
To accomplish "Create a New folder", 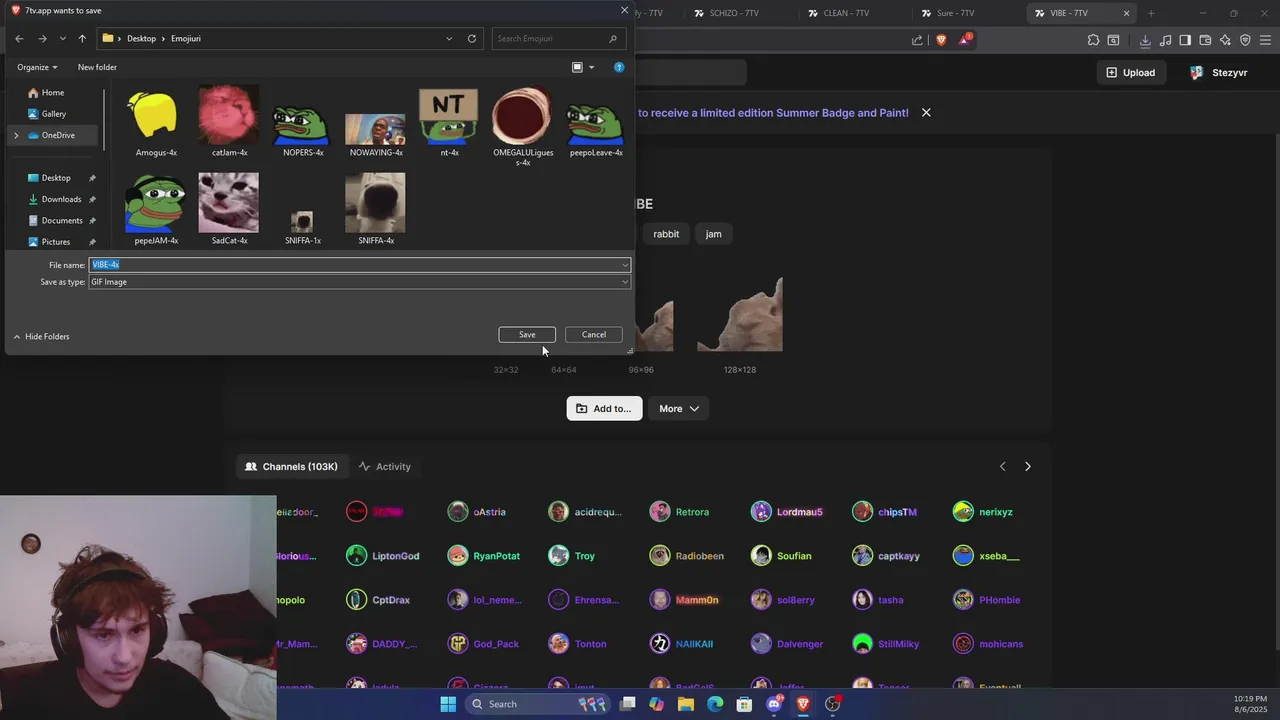I will (97, 67).
